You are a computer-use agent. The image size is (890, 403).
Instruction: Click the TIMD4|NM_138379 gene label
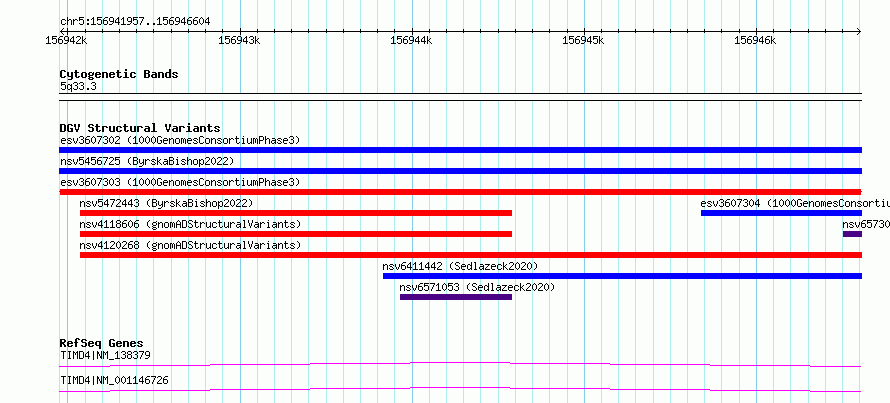click(x=105, y=356)
